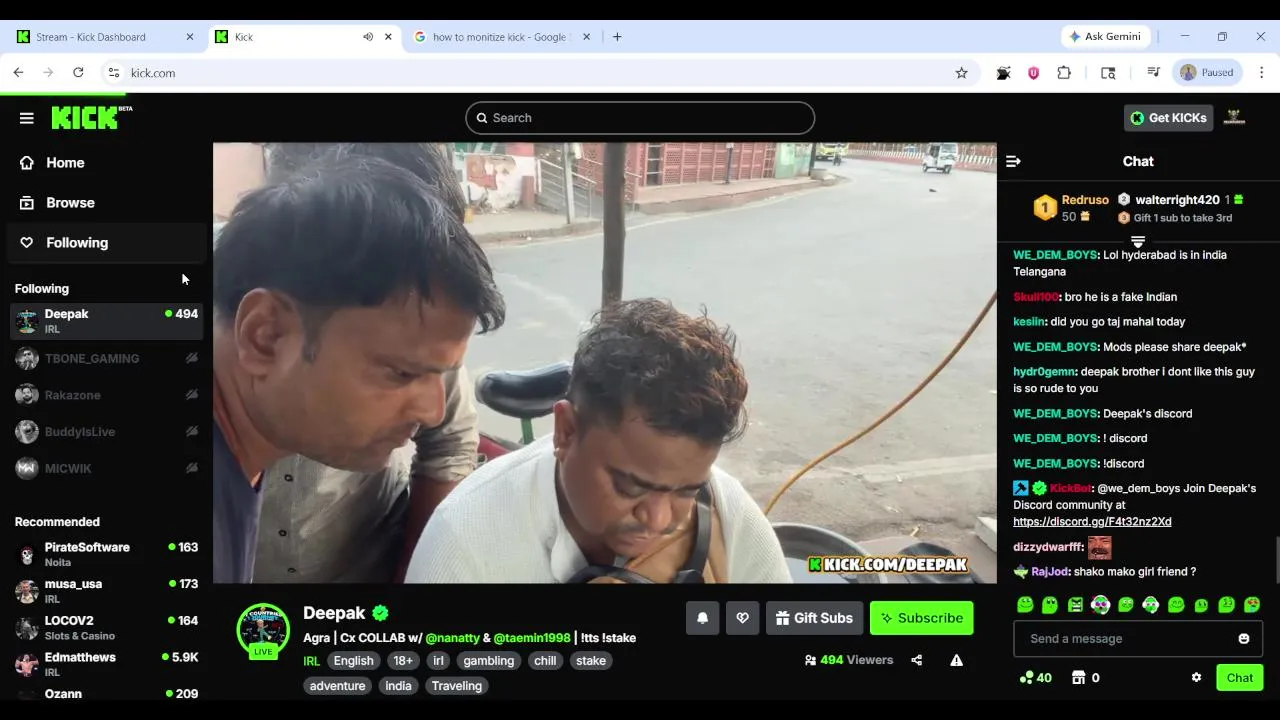Open recommended channel musa_usa
The width and height of the screenshot is (1280, 720).
point(107,591)
